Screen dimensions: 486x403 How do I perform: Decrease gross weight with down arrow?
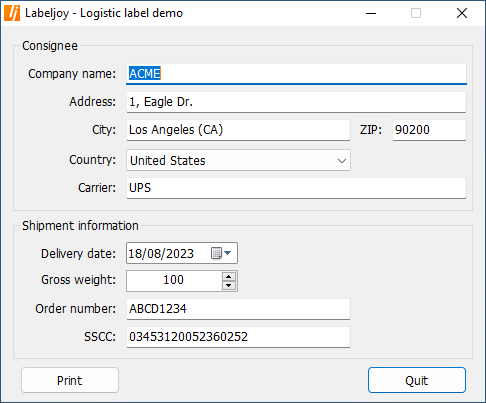click(x=229, y=285)
